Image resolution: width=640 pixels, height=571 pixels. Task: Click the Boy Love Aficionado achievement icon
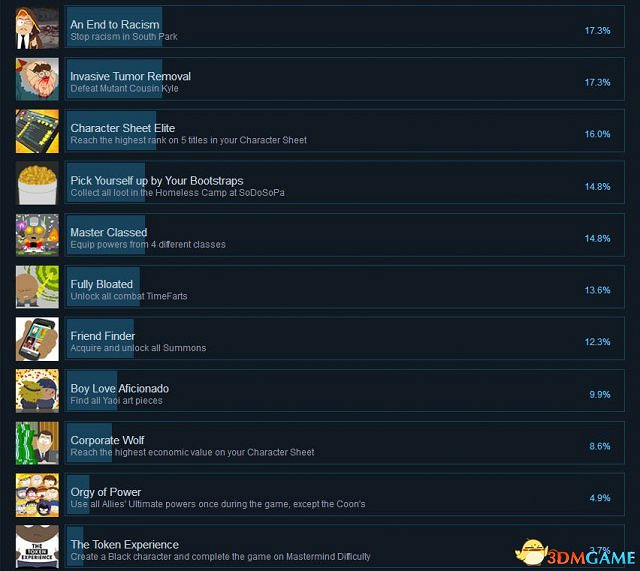pos(37,391)
